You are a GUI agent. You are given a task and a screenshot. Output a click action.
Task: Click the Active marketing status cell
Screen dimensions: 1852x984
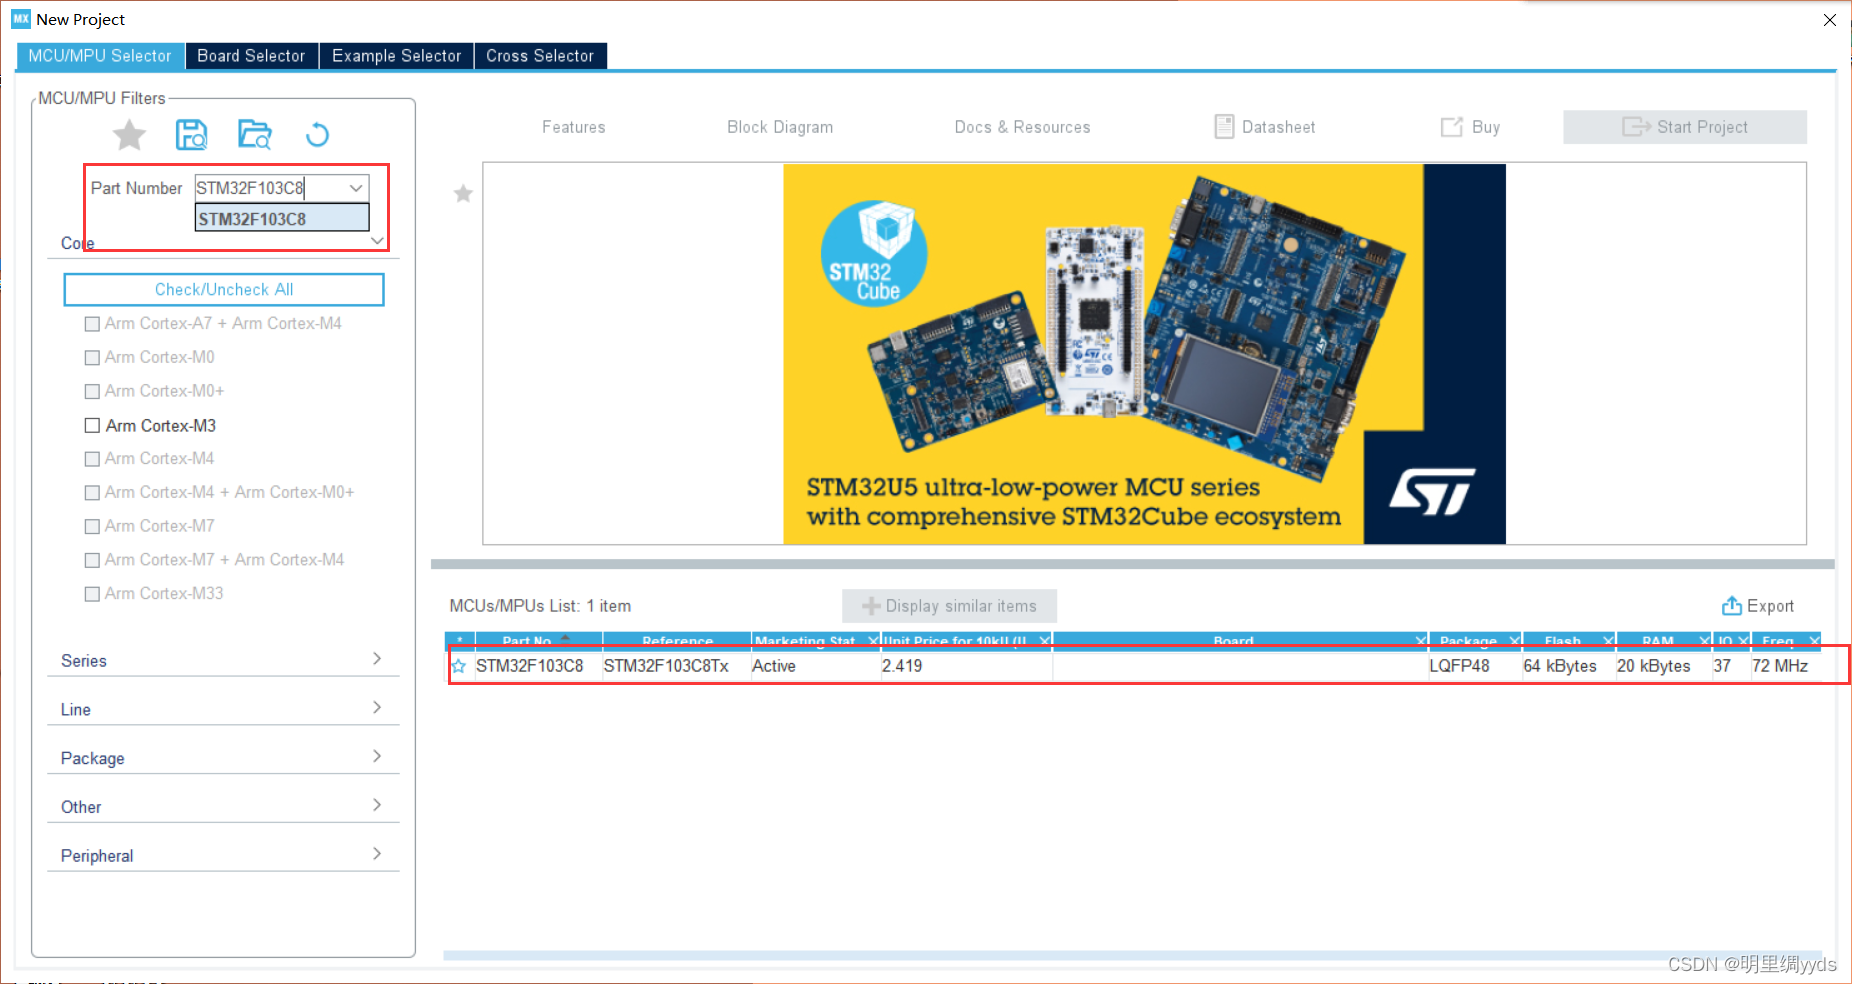(x=814, y=666)
